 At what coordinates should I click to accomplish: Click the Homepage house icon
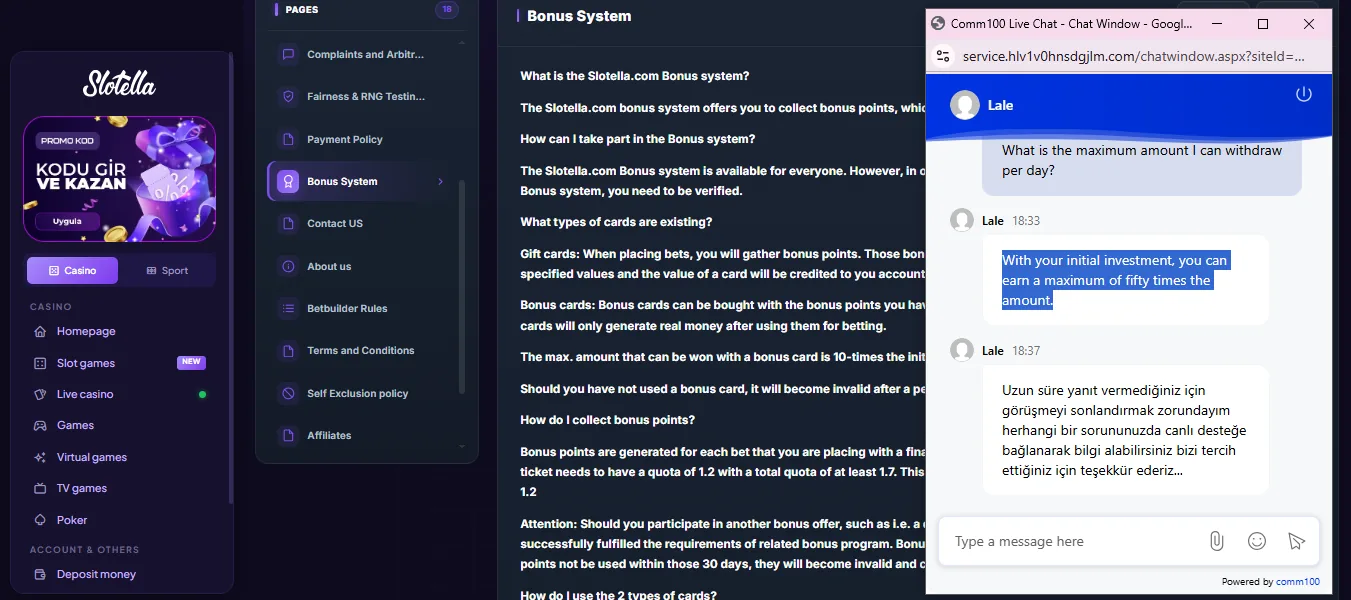[x=40, y=332]
